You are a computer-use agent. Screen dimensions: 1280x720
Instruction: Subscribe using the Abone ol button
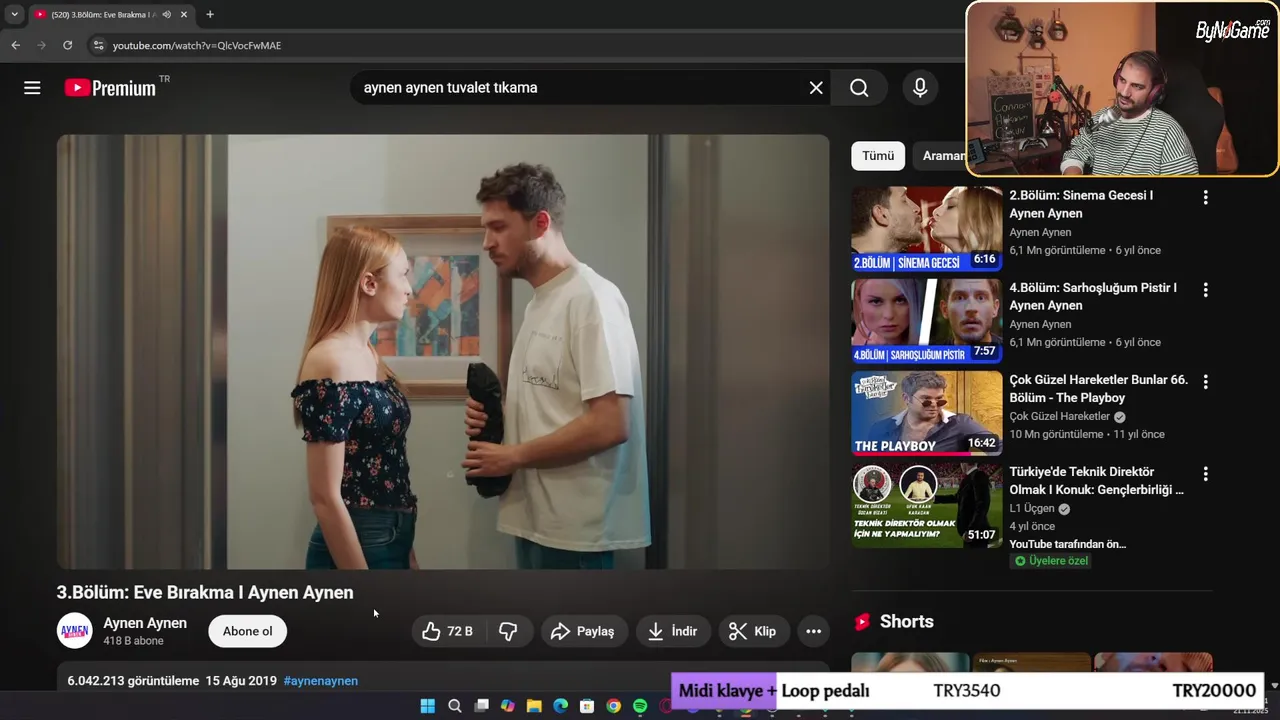click(x=247, y=631)
